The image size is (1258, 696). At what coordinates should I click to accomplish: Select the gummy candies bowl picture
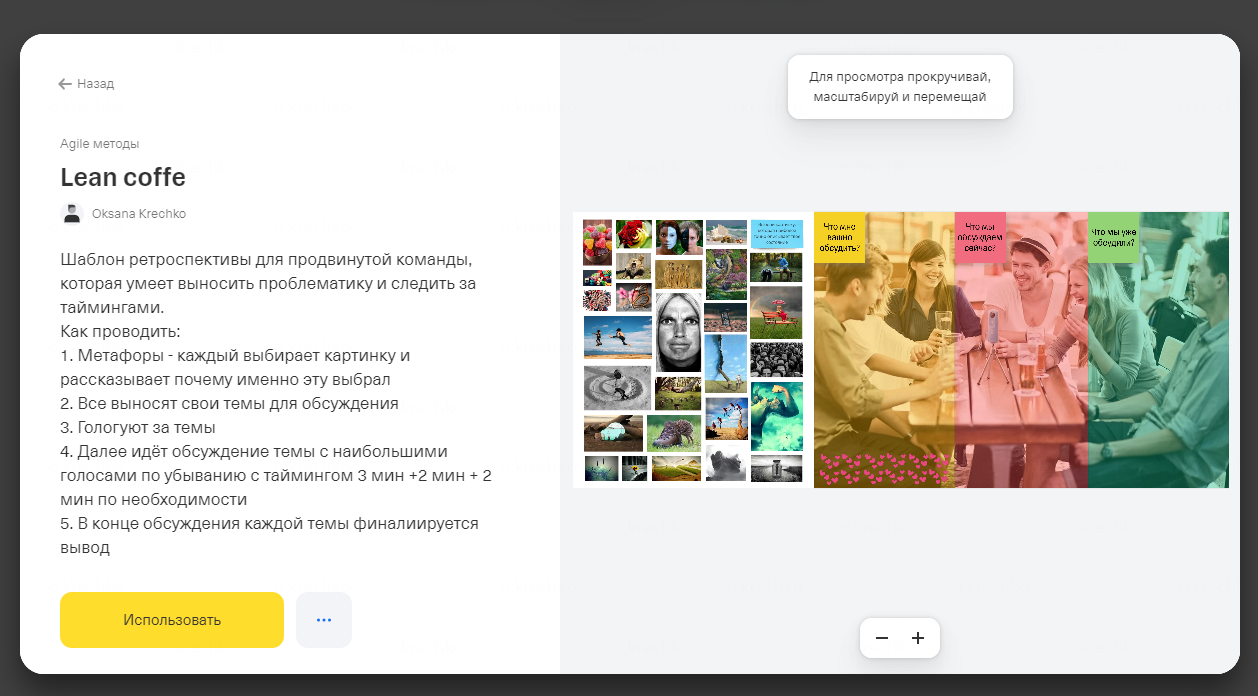point(597,242)
